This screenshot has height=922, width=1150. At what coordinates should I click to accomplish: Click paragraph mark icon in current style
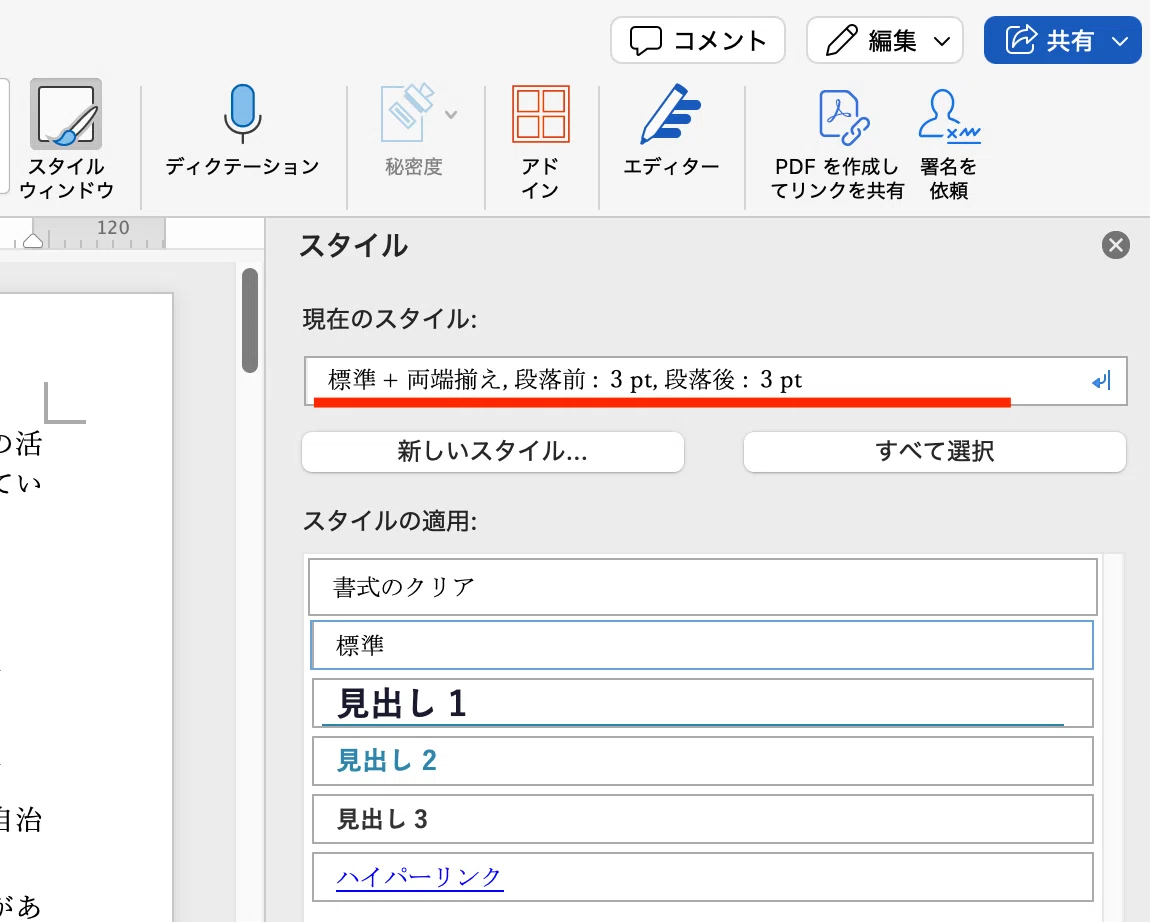(x=1102, y=381)
